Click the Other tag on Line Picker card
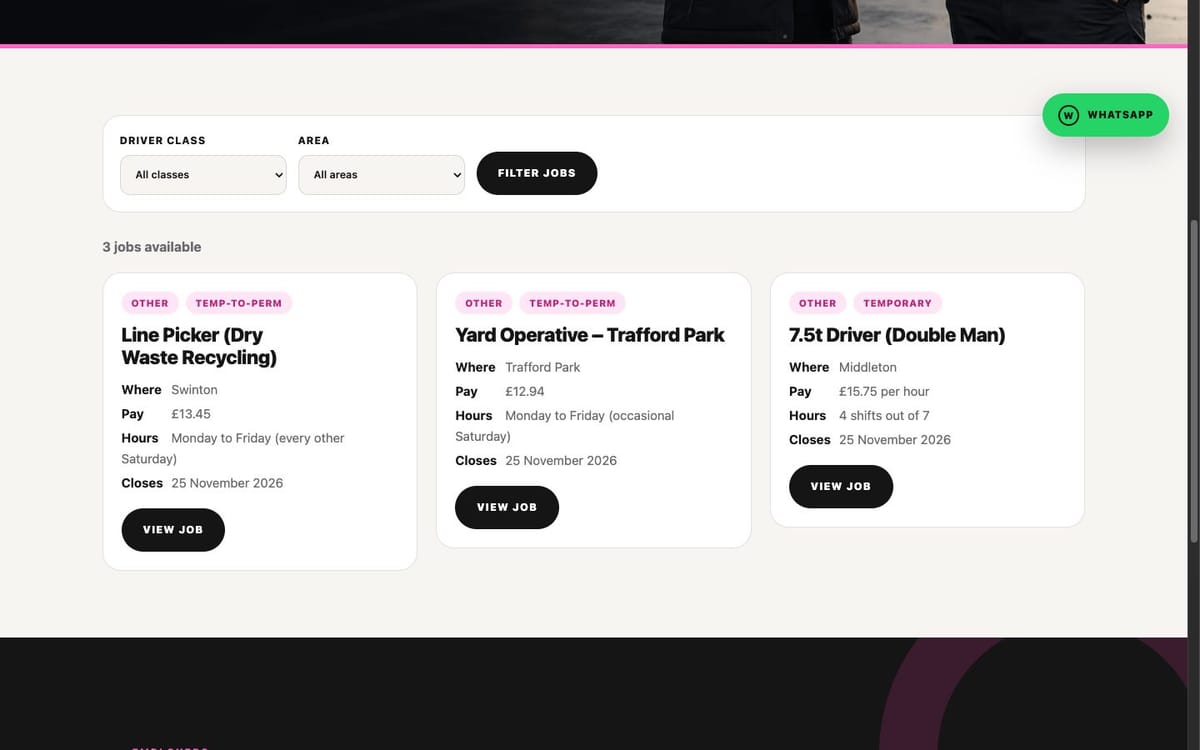This screenshot has width=1200, height=750. (150, 303)
